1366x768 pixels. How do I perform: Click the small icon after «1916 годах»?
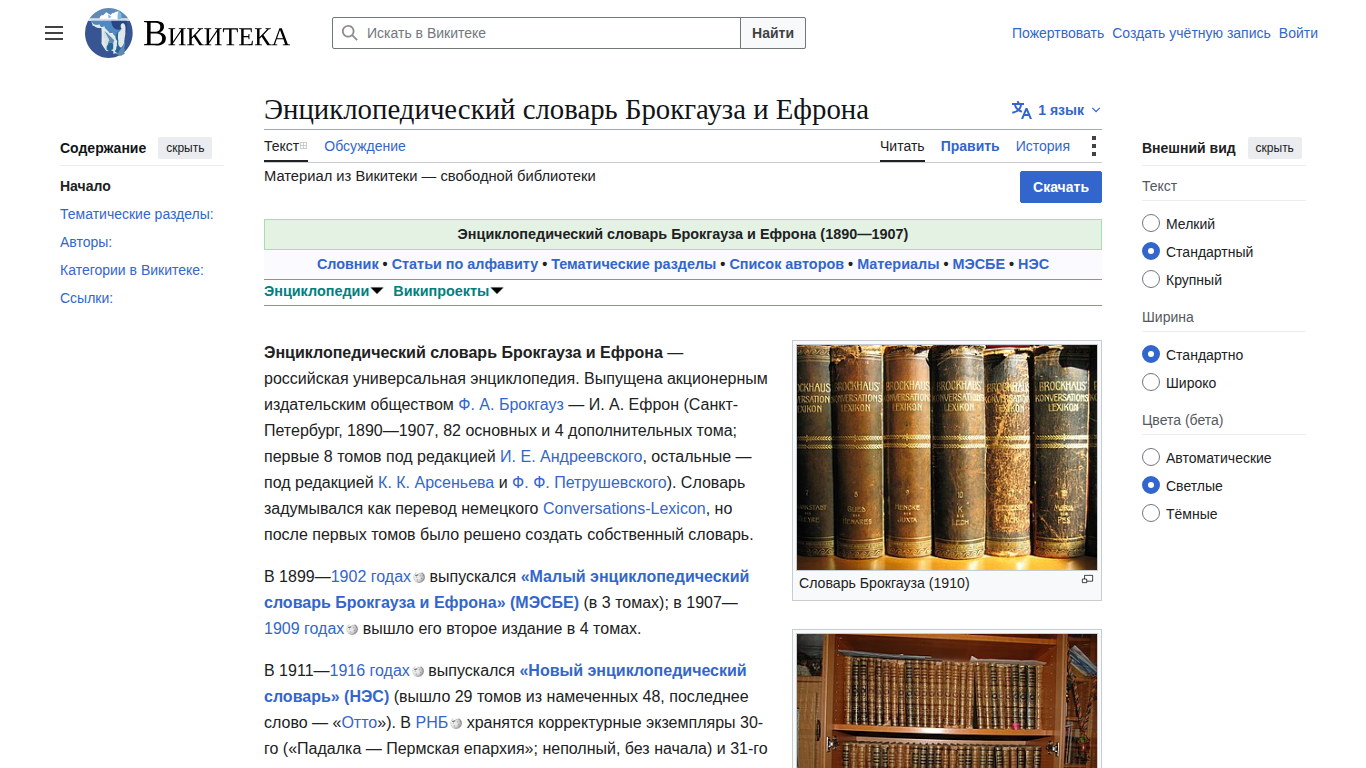click(418, 671)
